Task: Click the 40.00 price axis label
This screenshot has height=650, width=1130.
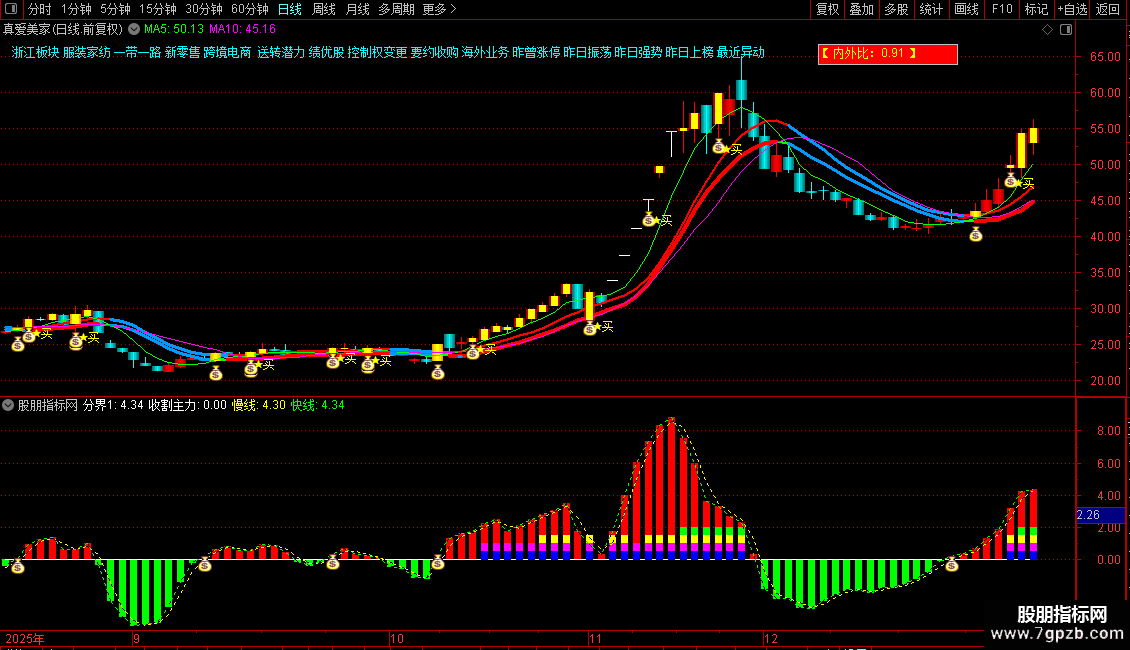Action: (1105, 237)
